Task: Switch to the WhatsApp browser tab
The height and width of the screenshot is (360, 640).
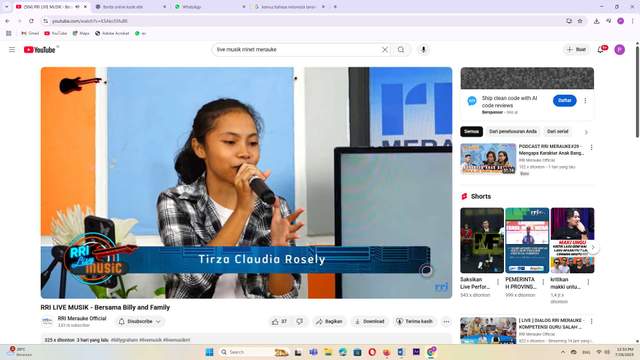Action: (210, 7)
